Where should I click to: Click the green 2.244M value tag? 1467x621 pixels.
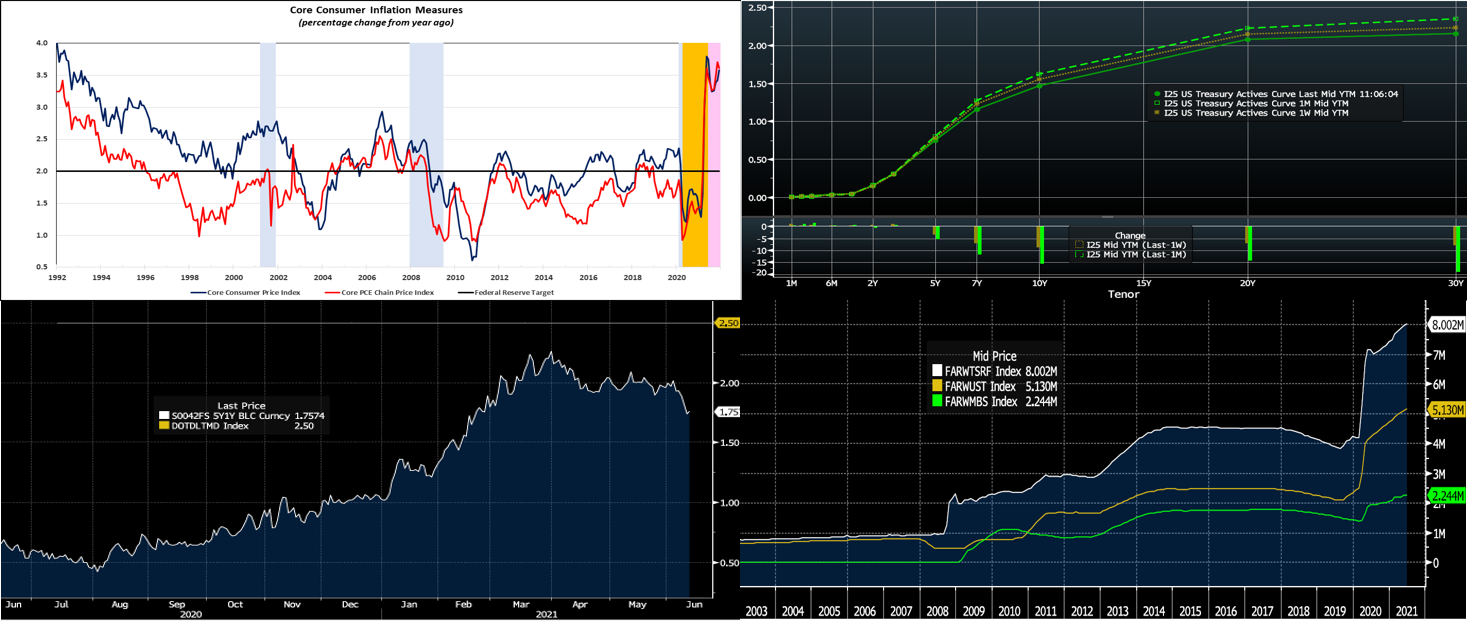(1445, 496)
